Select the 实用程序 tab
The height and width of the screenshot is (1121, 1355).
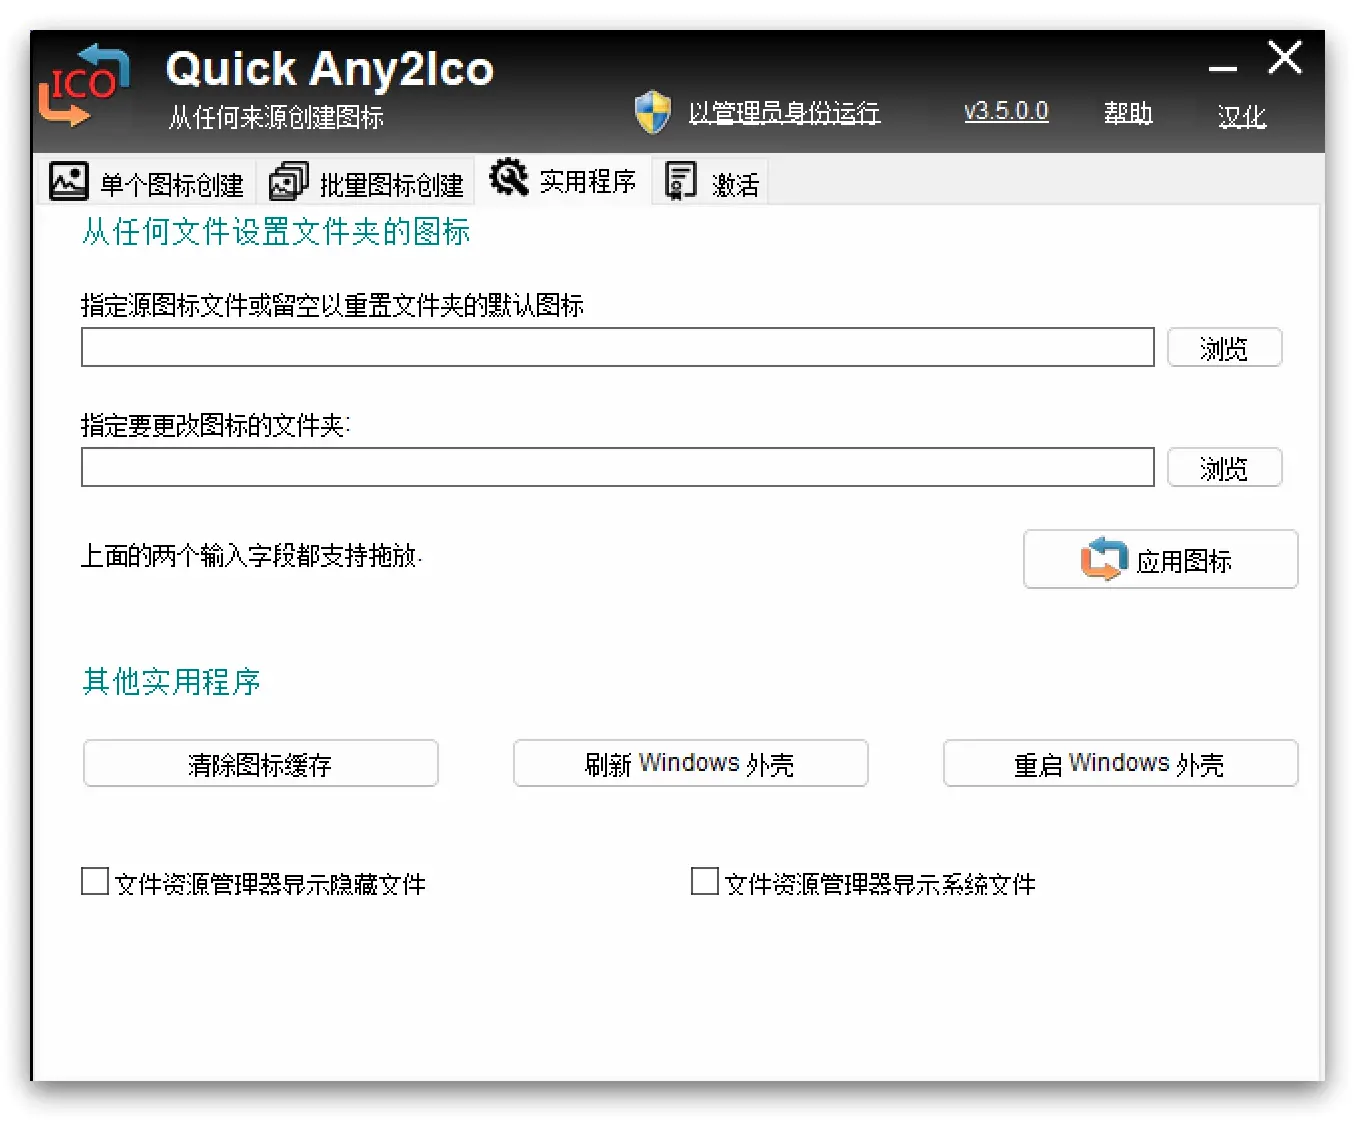564,180
